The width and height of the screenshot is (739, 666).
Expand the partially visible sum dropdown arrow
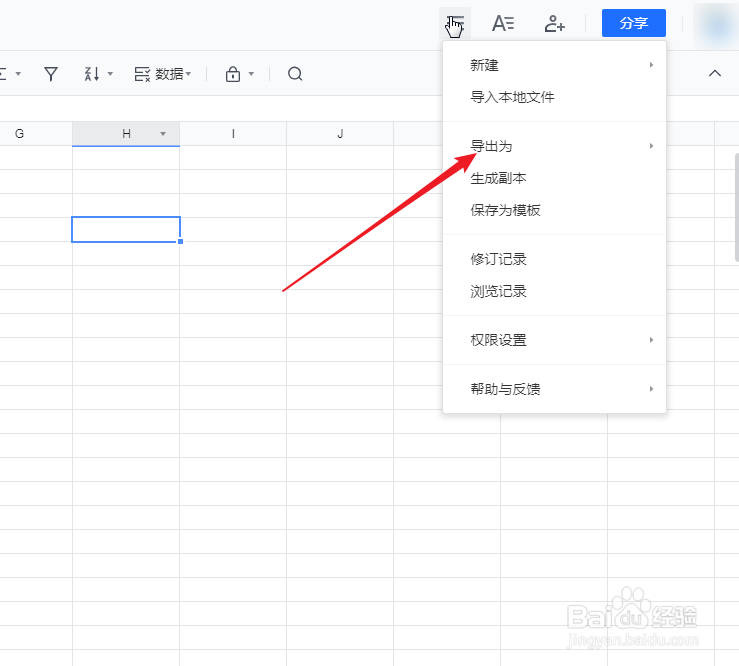pyautogui.click(x=18, y=74)
